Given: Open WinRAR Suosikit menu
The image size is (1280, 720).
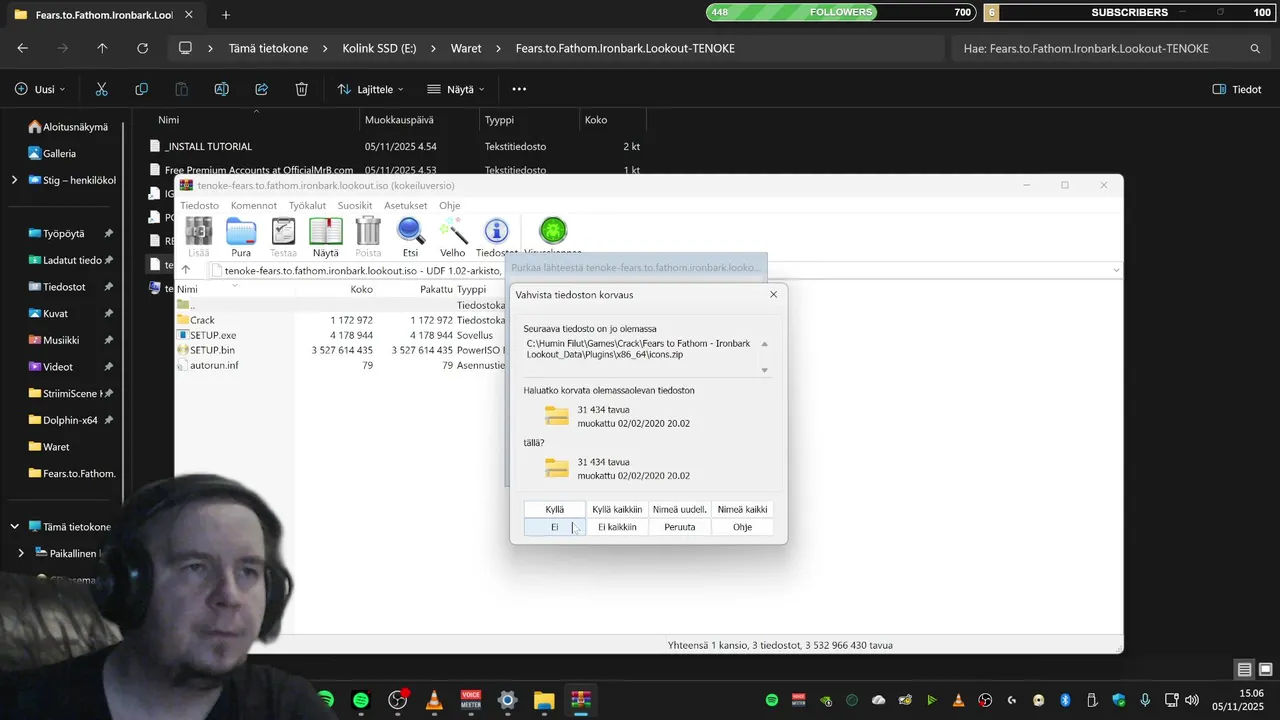Looking at the screenshot, I should click(x=355, y=205).
